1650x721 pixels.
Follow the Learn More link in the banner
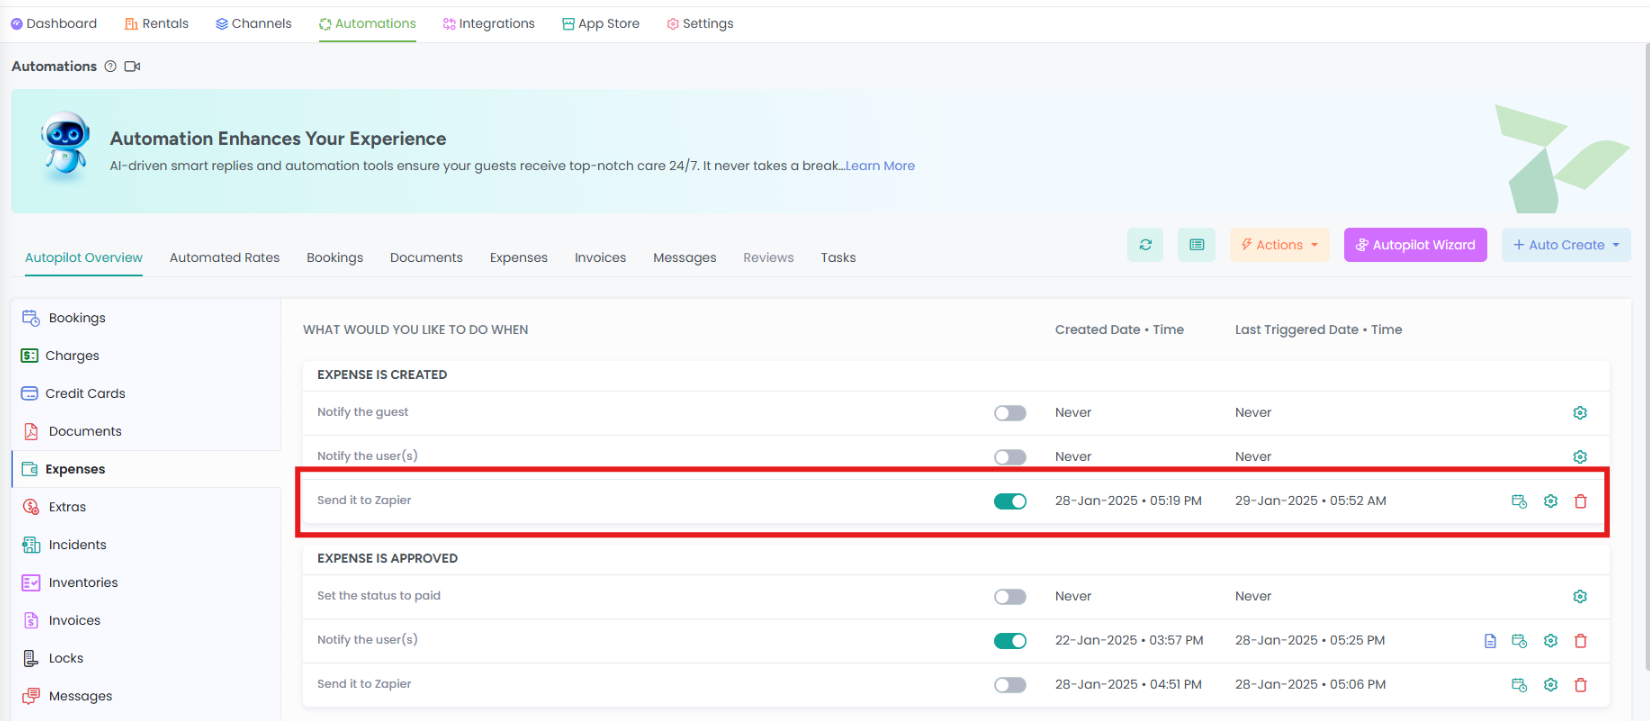[880, 166]
